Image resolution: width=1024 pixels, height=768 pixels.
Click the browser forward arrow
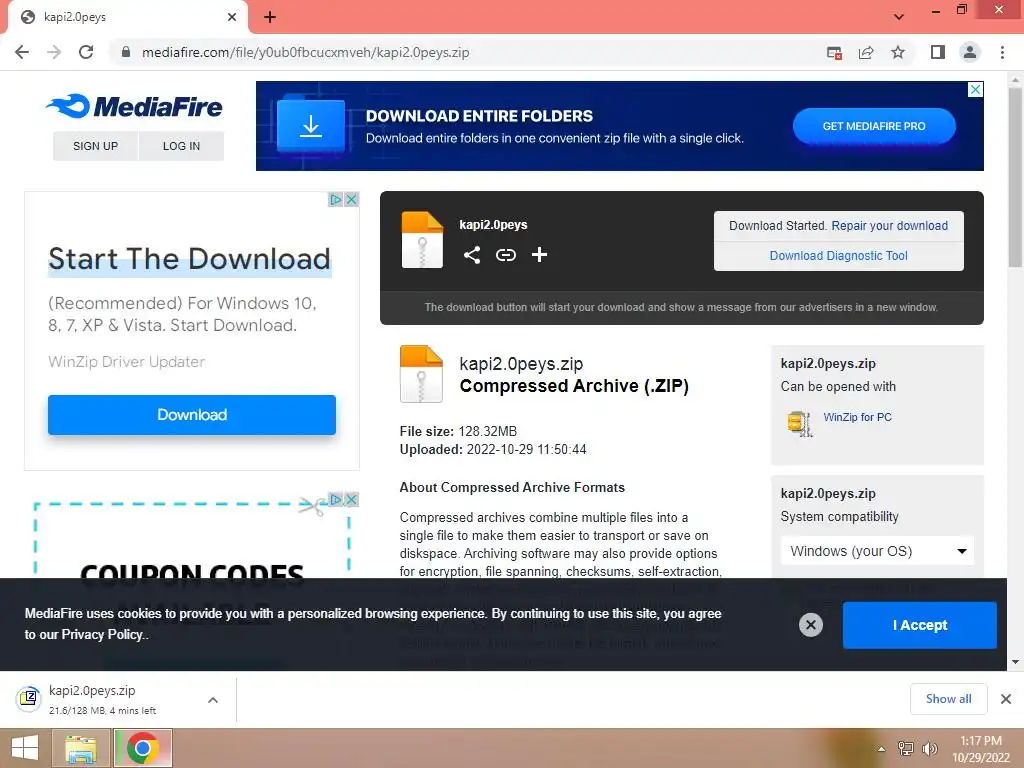[54, 52]
